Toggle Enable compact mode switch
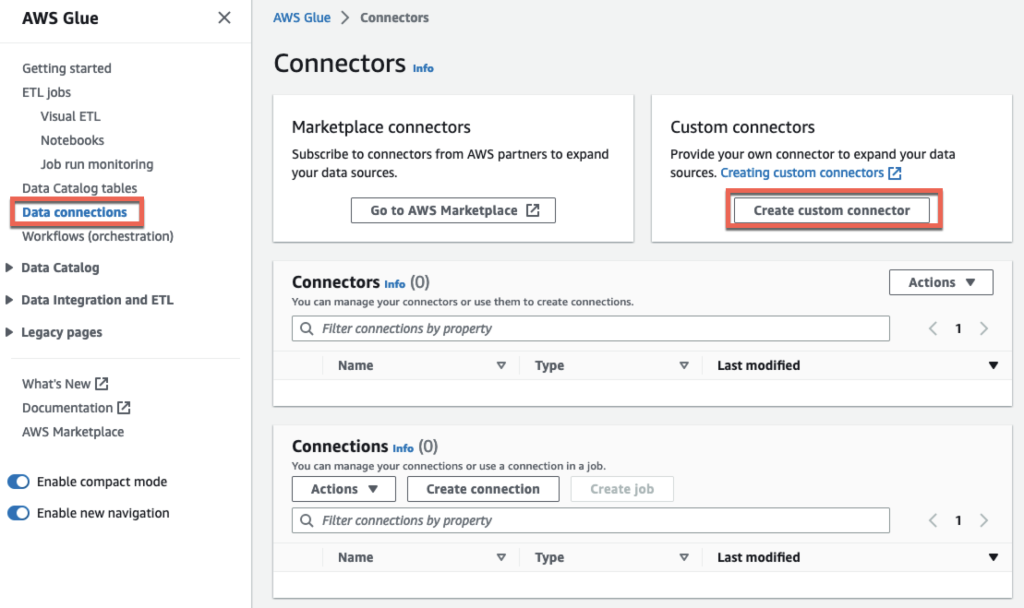Viewport: 1024px width, 608px height. click(x=19, y=482)
